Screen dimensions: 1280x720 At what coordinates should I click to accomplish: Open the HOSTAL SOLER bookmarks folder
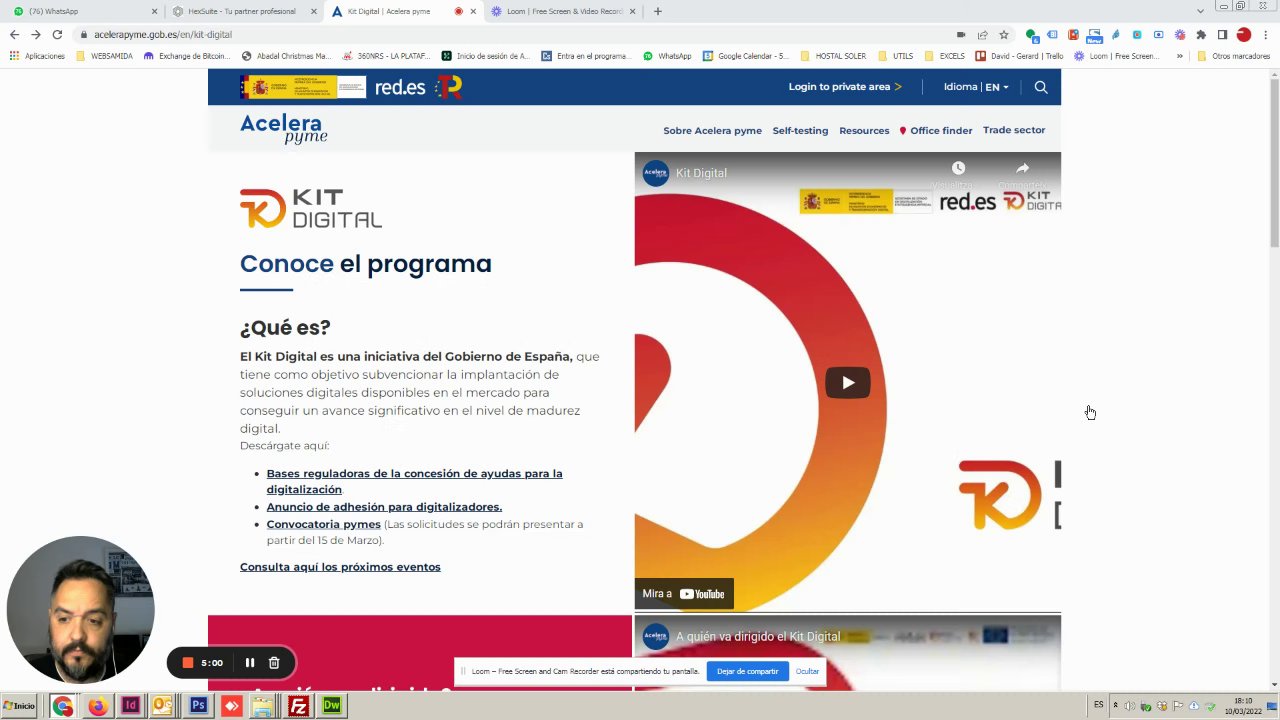(x=835, y=56)
